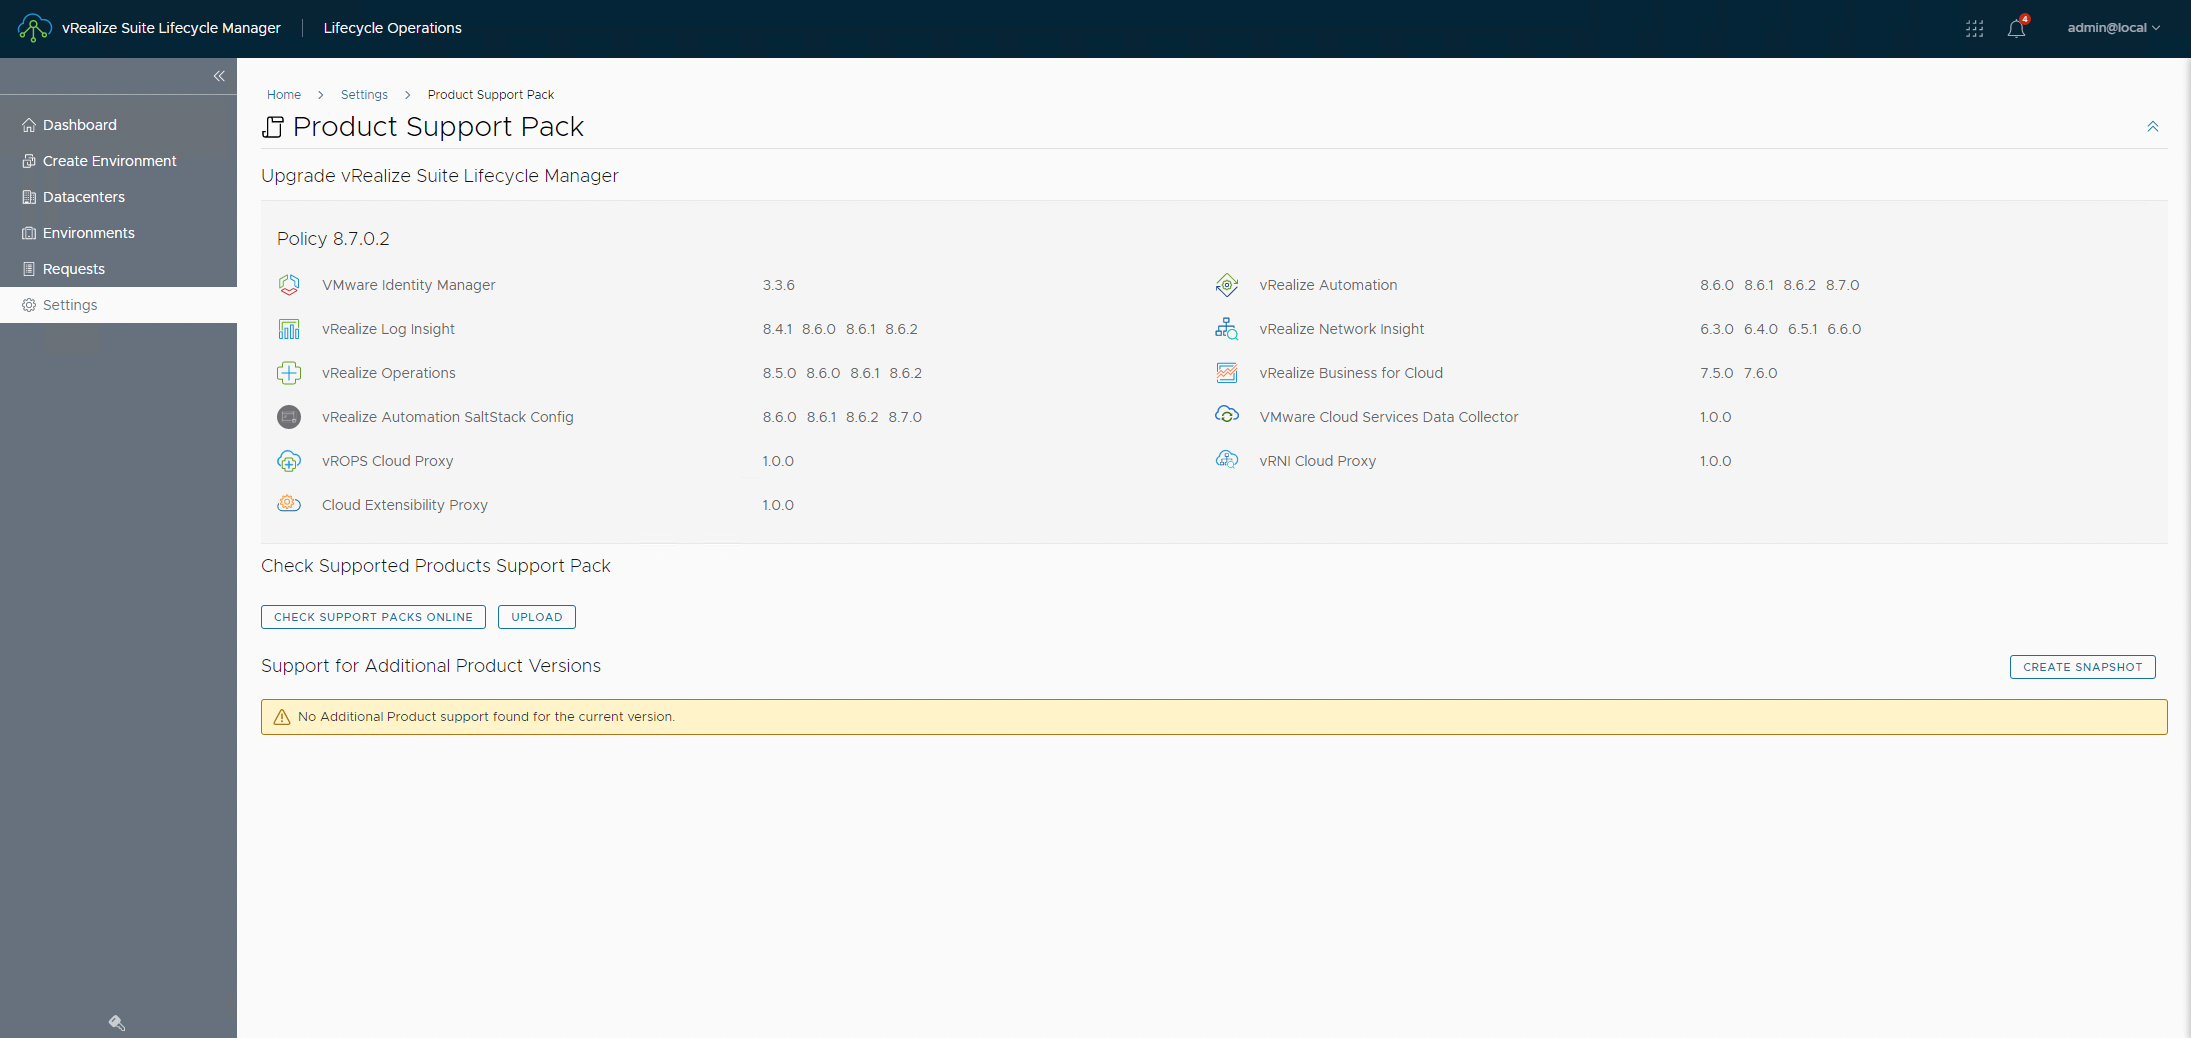Click the vRealize Business for Cloud icon
The width and height of the screenshot is (2191, 1038).
tap(1227, 373)
